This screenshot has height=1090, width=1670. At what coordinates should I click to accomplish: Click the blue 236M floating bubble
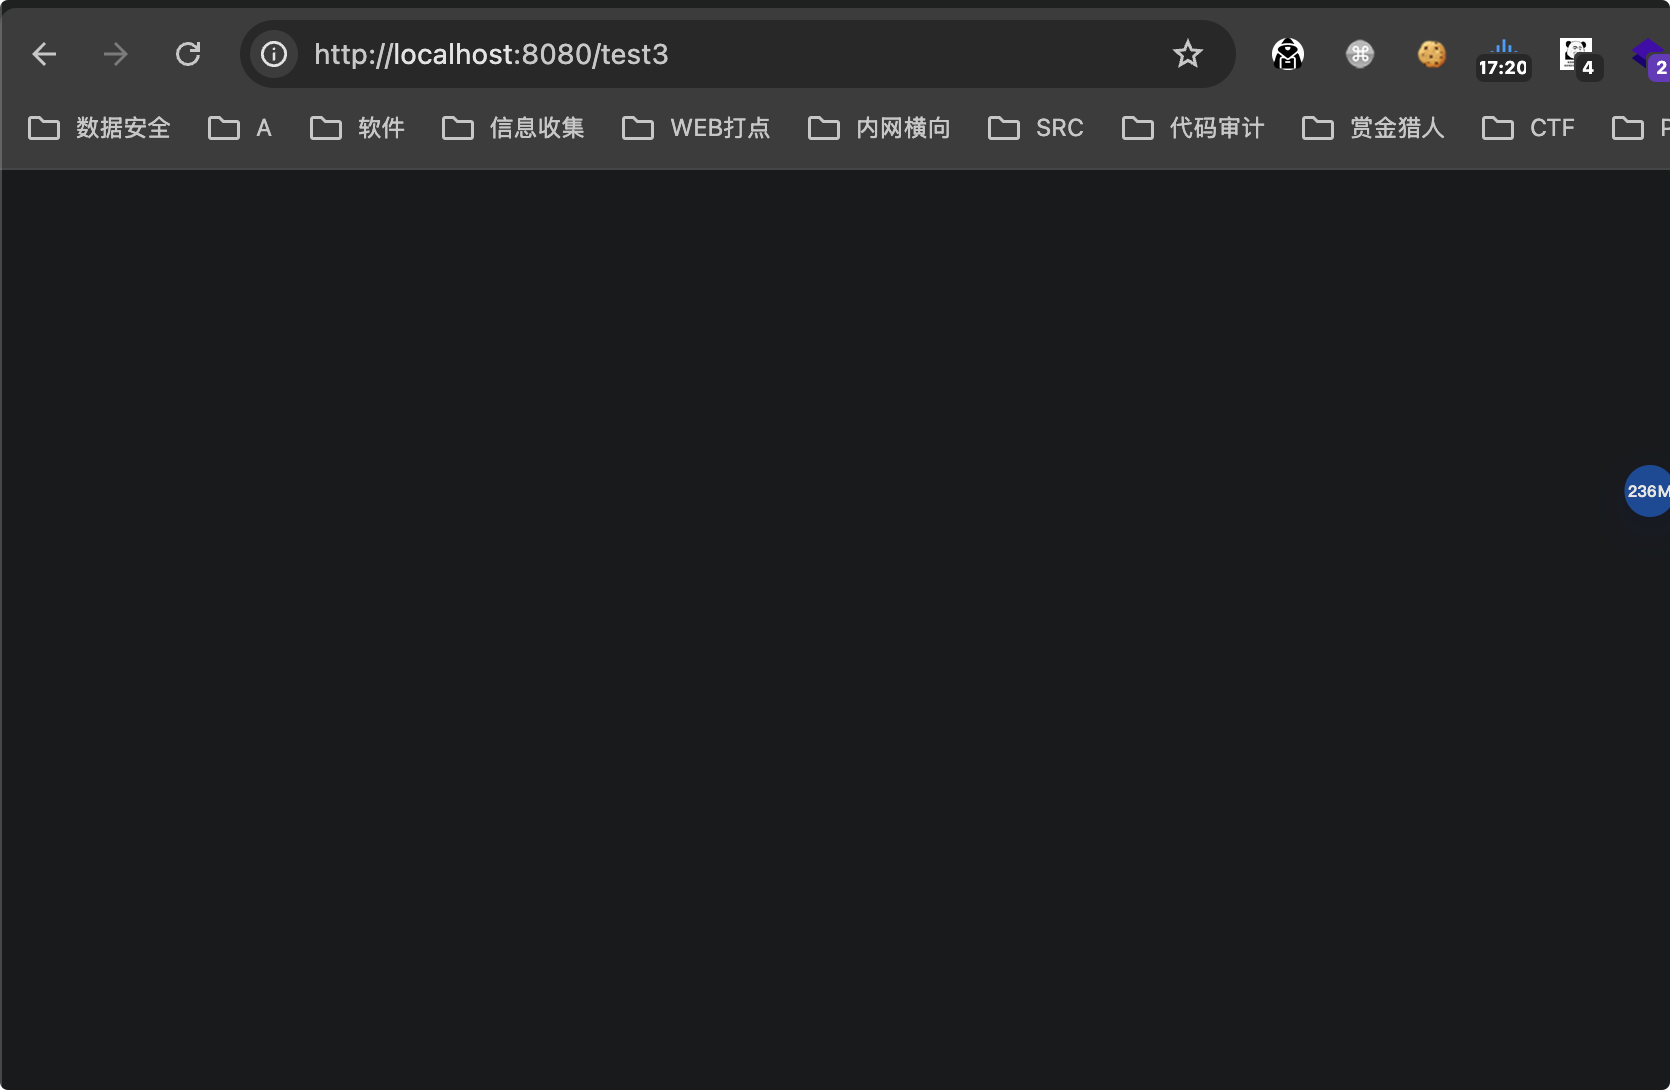[x=1648, y=491]
